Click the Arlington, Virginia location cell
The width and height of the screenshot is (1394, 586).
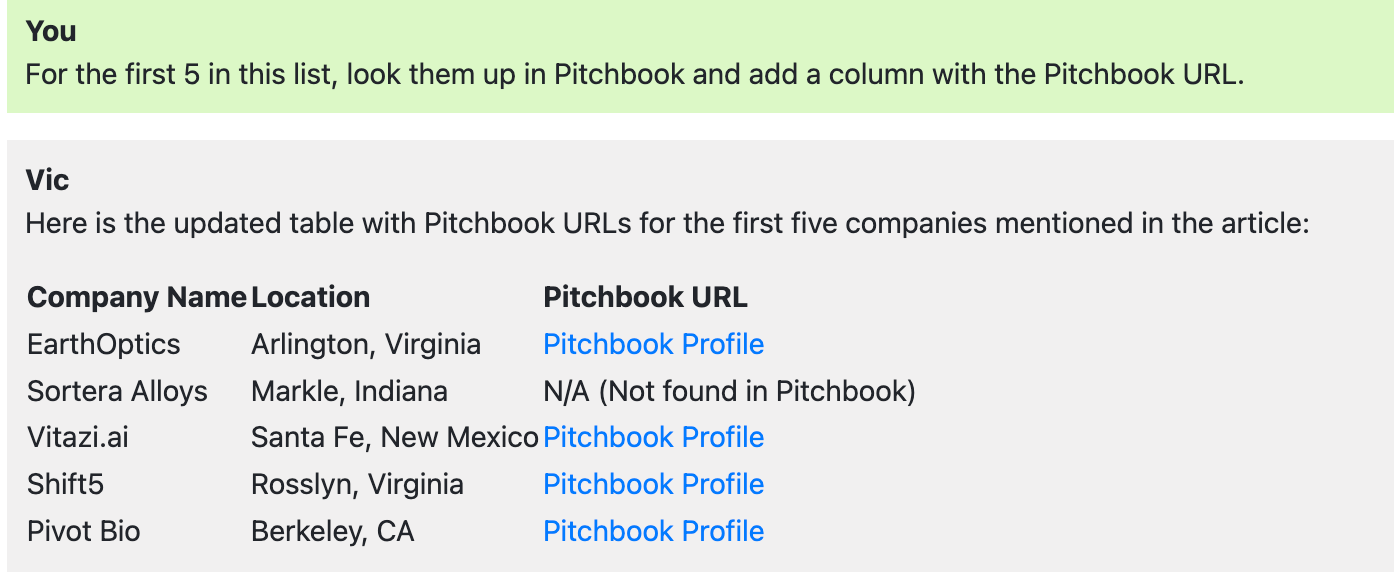pyautogui.click(x=366, y=344)
